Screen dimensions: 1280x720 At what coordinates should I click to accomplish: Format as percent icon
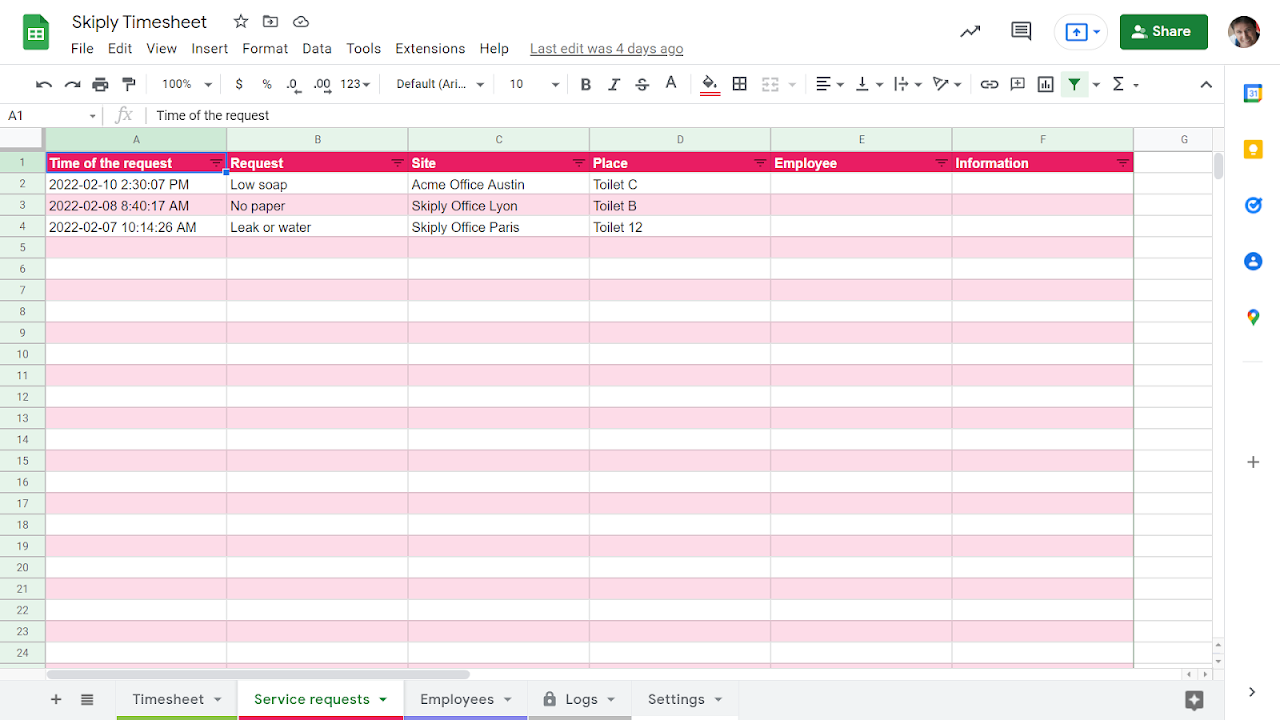pyautogui.click(x=267, y=84)
